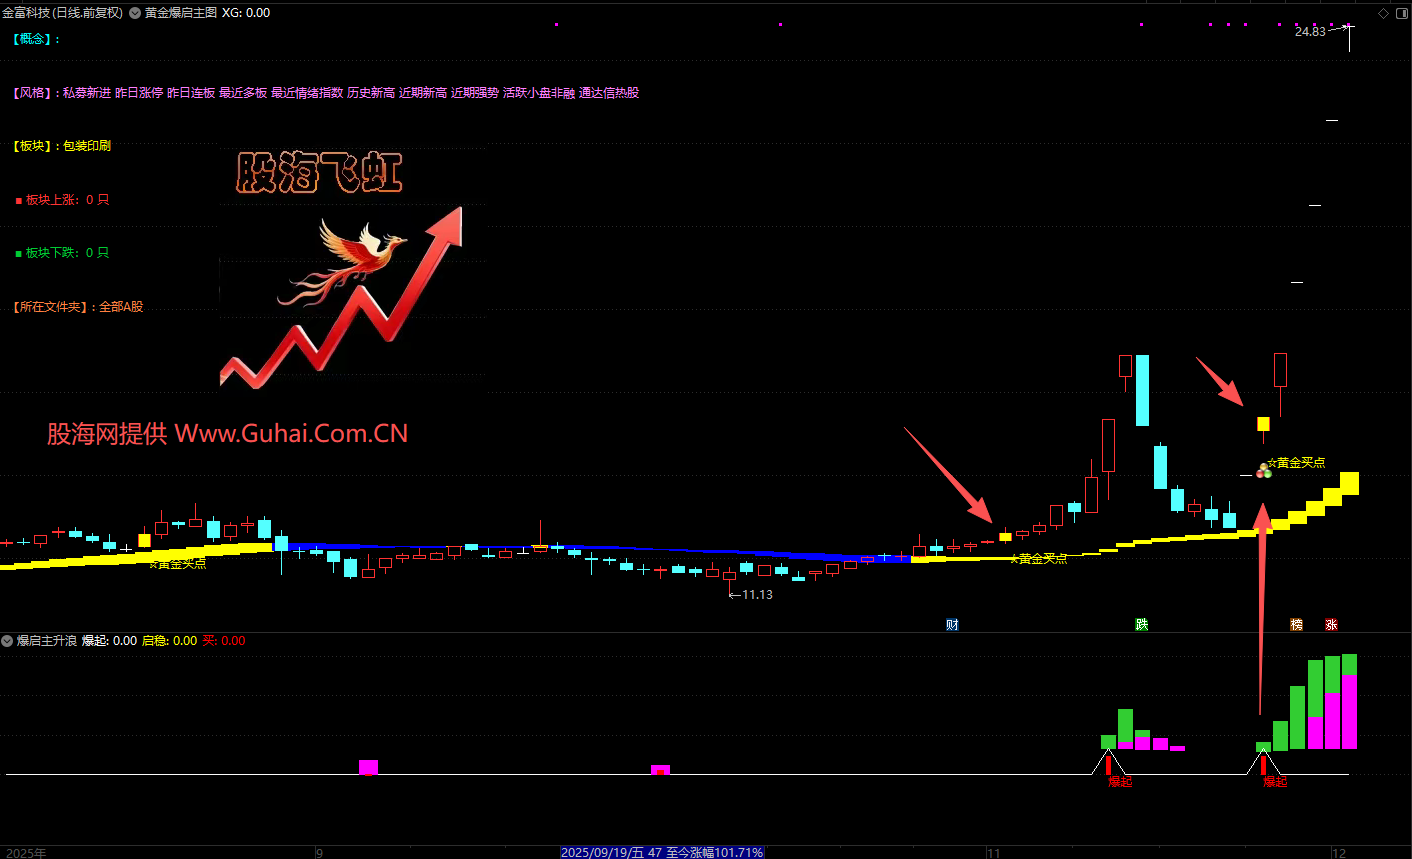Click the 金富科技 (日线.前复权) title
Screen dimensions: 1412x859
pyautogui.click(x=62, y=13)
